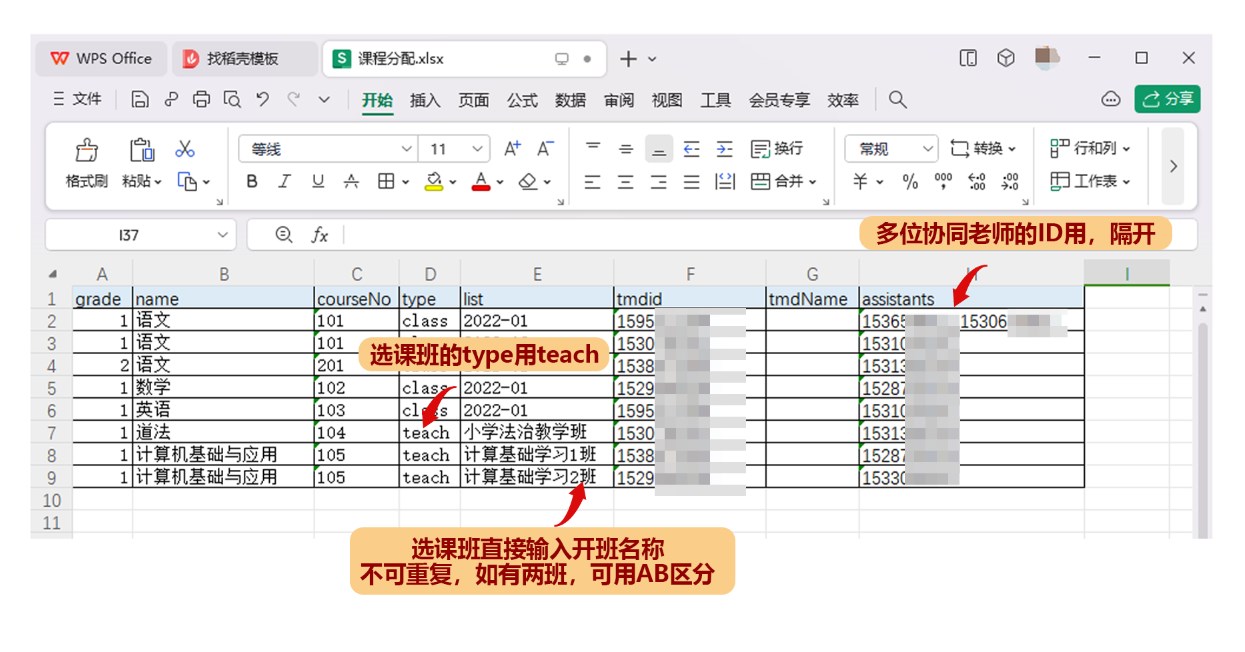Click the Save icon in quick toolbar
This screenshot has width=1245, height=652.
(x=140, y=99)
